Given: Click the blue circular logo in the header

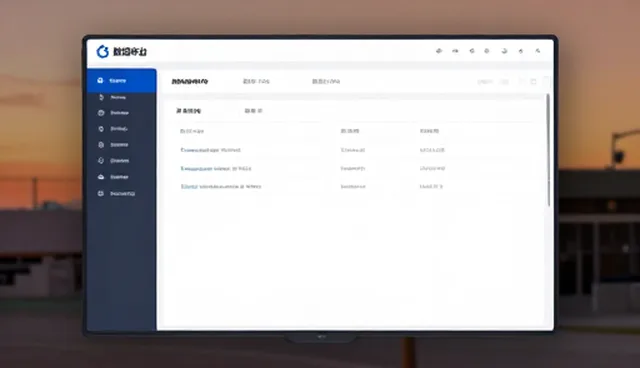Looking at the screenshot, I should pos(102,51).
